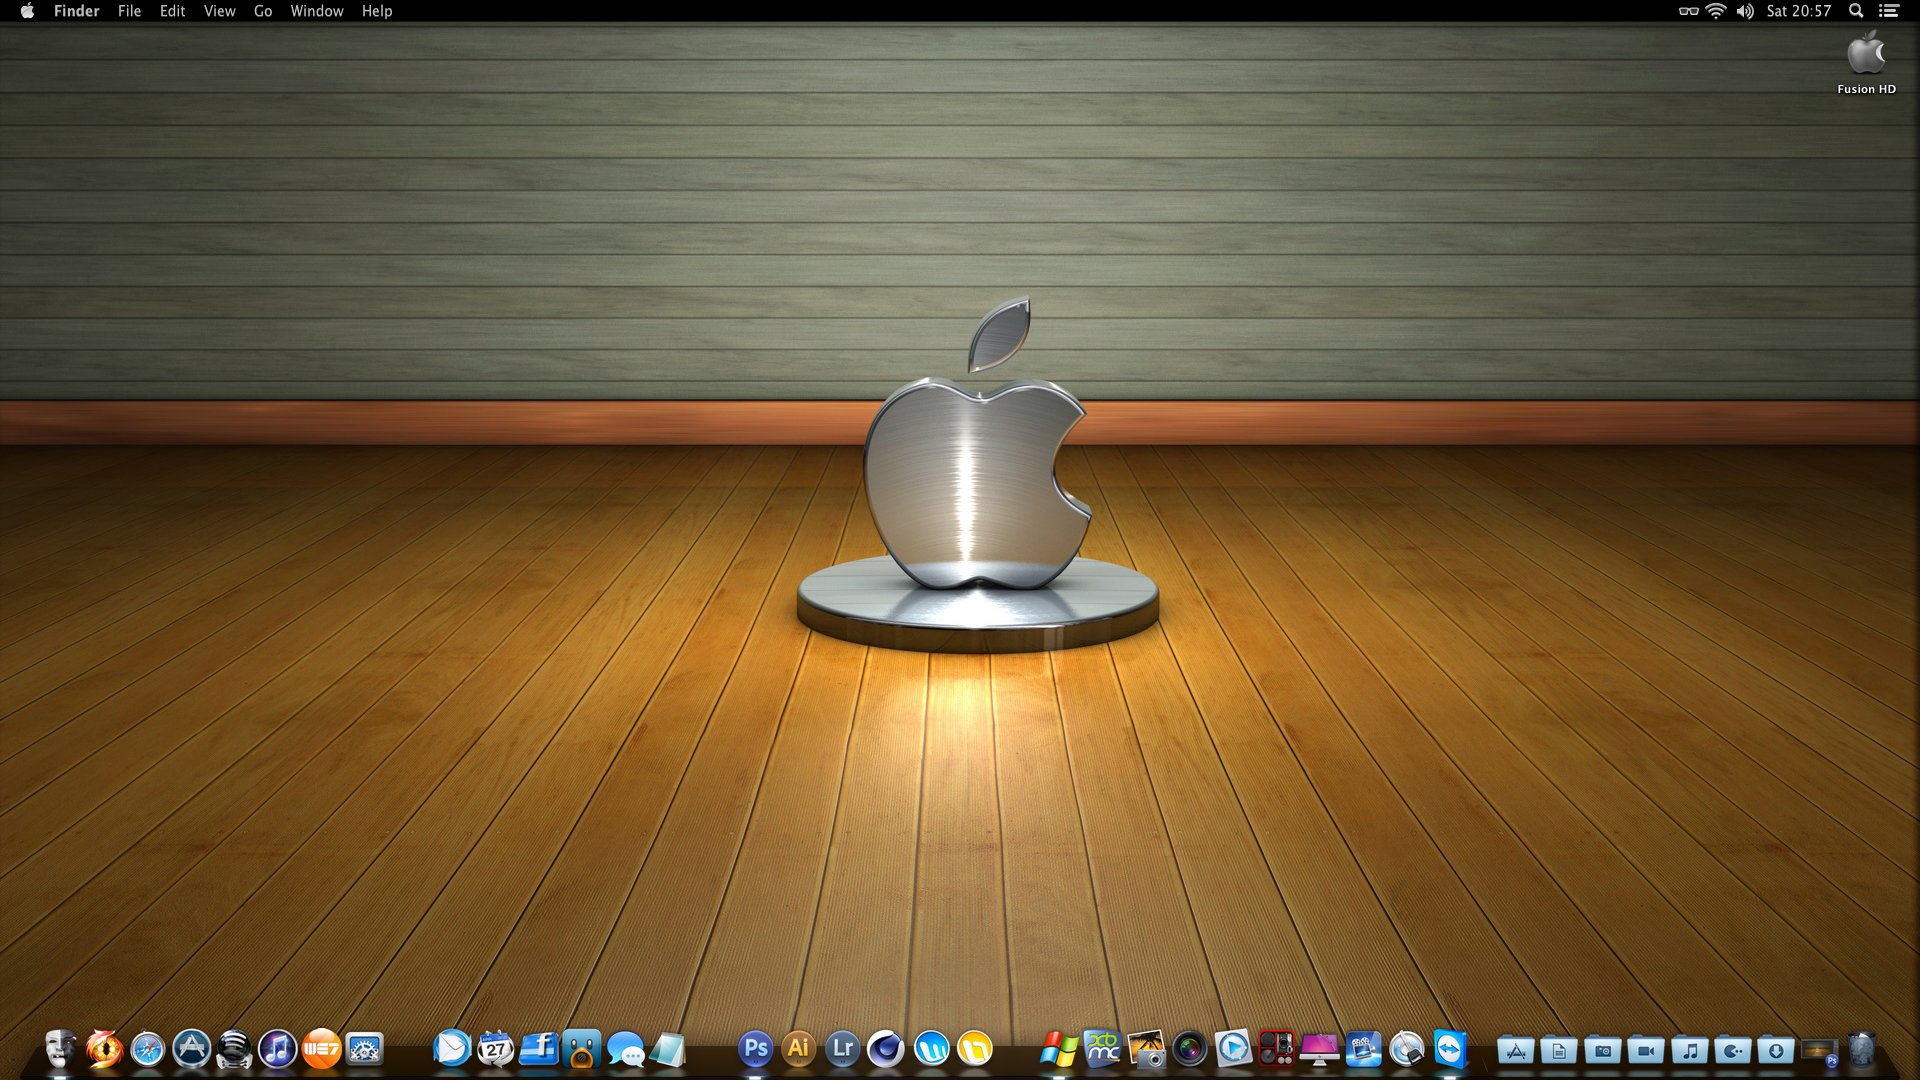The image size is (1920, 1080).
Task: Open the App Store icon in dock
Action: pyautogui.click(x=191, y=1049)
